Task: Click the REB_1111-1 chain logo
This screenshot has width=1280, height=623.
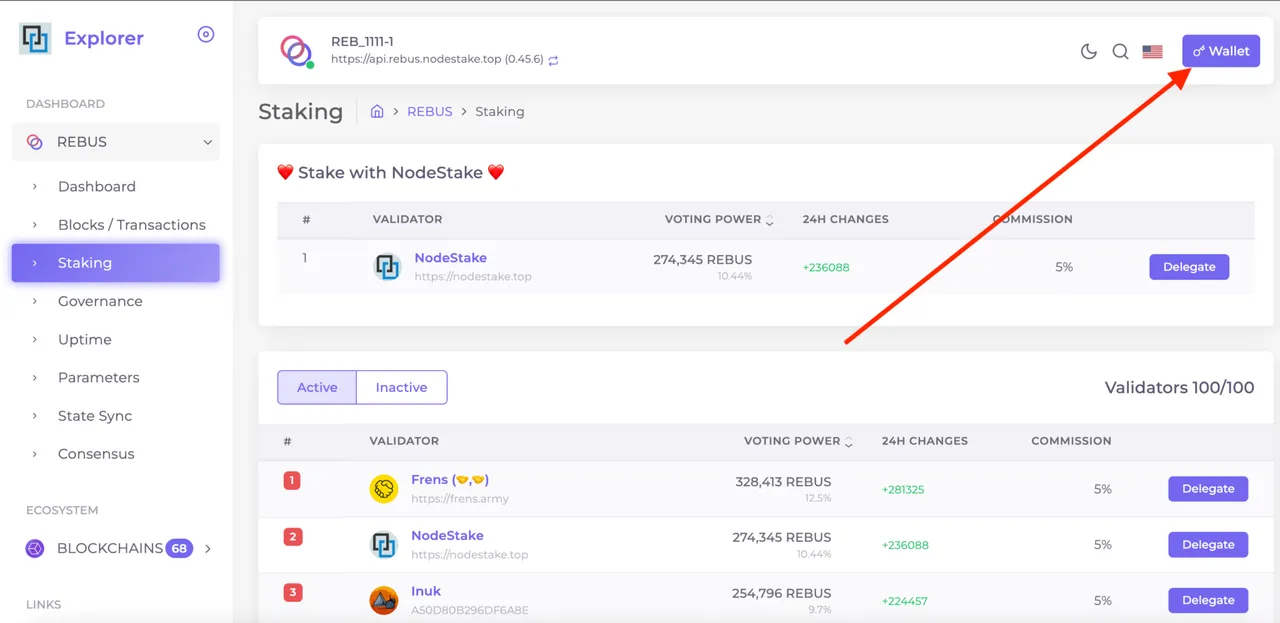Action: pyautogui.click(x=296, y=51)
